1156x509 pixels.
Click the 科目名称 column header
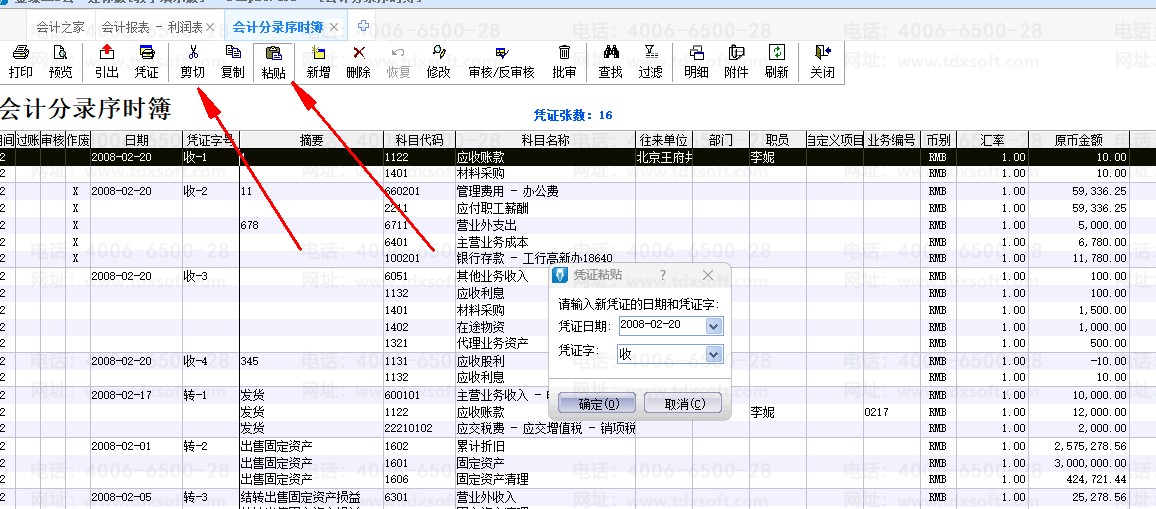pos(544,140)
